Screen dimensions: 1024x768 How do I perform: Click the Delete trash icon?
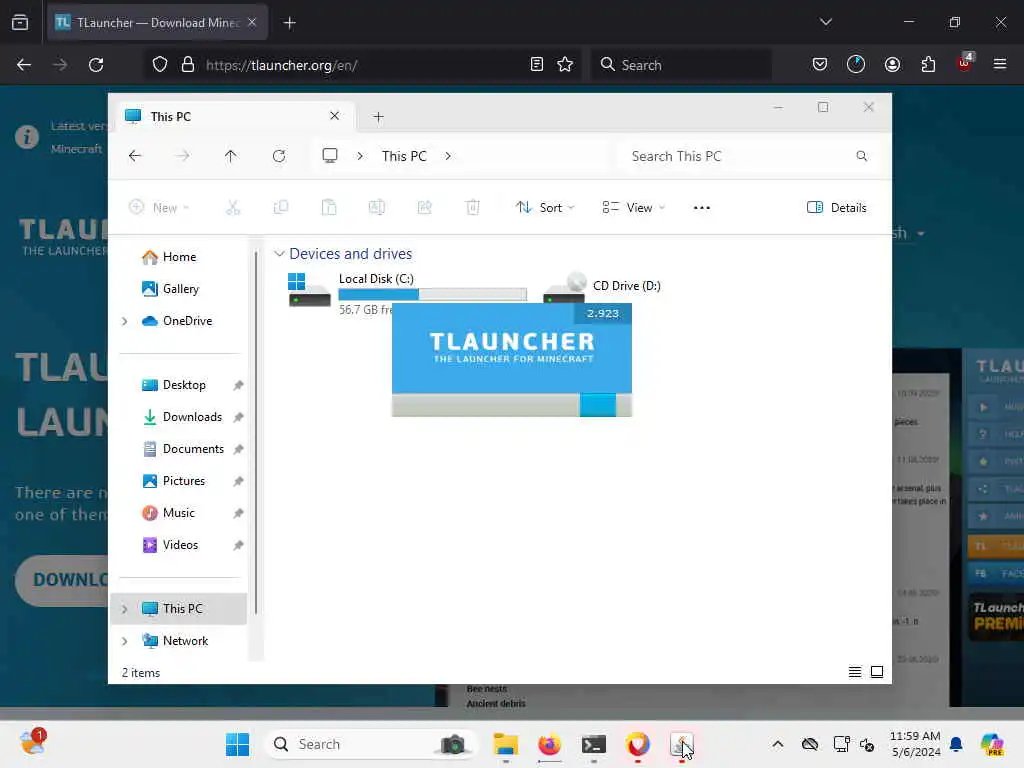(473, 208)
